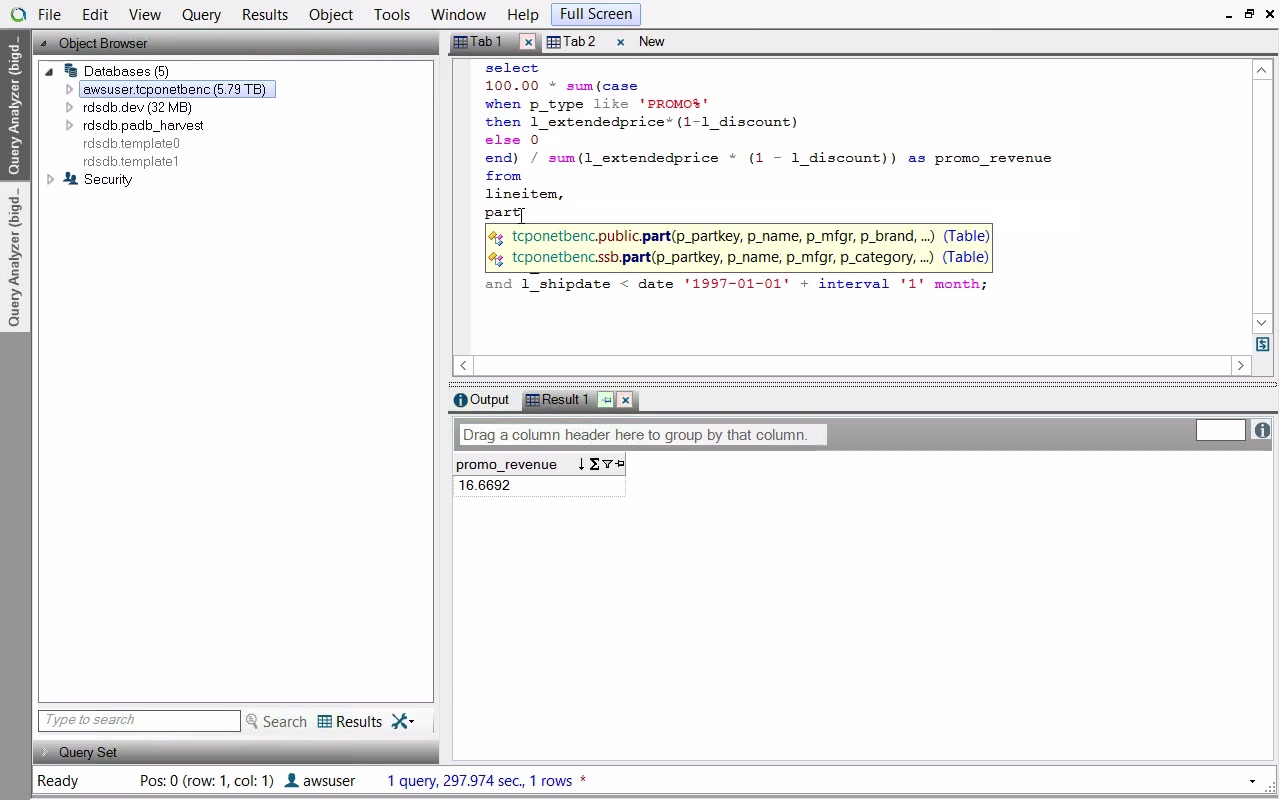
Task: Expand the Query Set panel
Action: (44, 752)
